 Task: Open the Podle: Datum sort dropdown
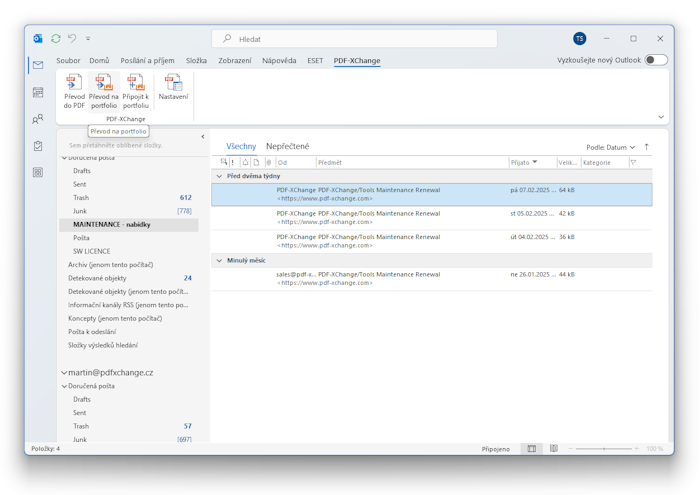(x=611, y=147)
